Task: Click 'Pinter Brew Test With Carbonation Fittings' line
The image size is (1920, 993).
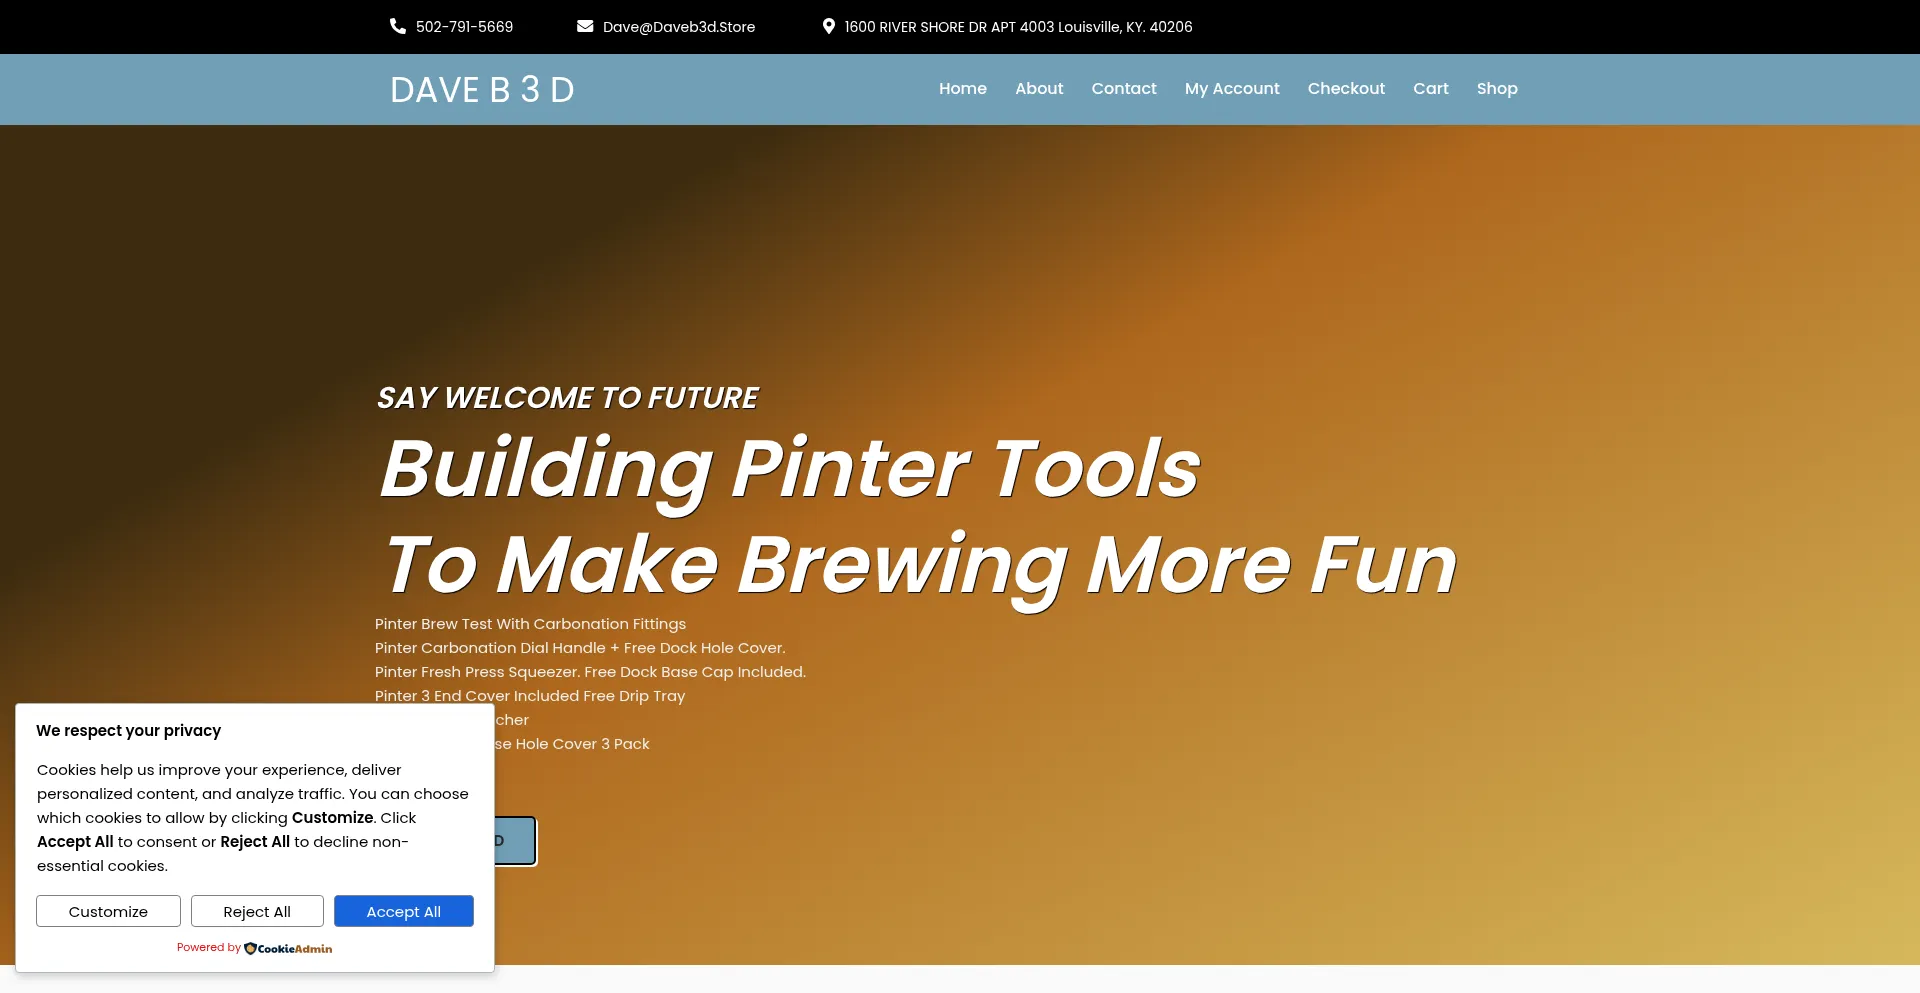Action: pos(530,624)
